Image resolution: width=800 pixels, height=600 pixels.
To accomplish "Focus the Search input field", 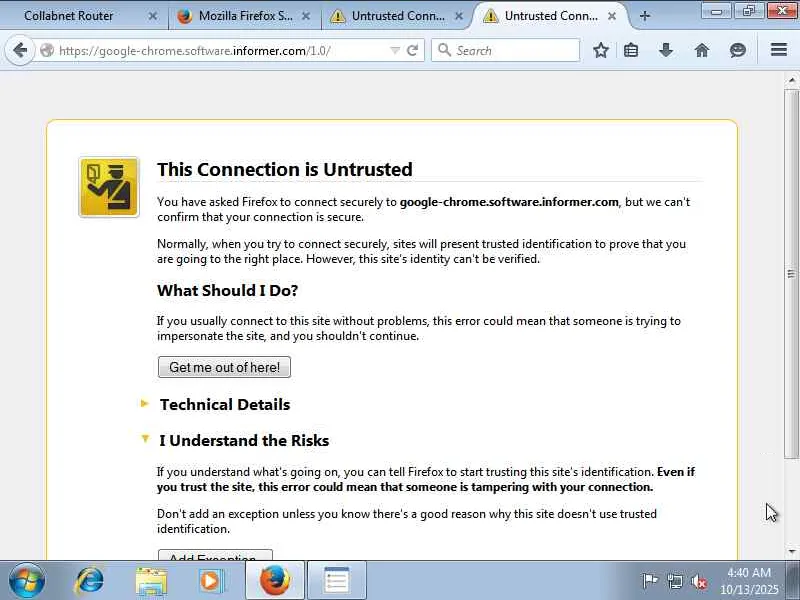I will tap(505, 50).
